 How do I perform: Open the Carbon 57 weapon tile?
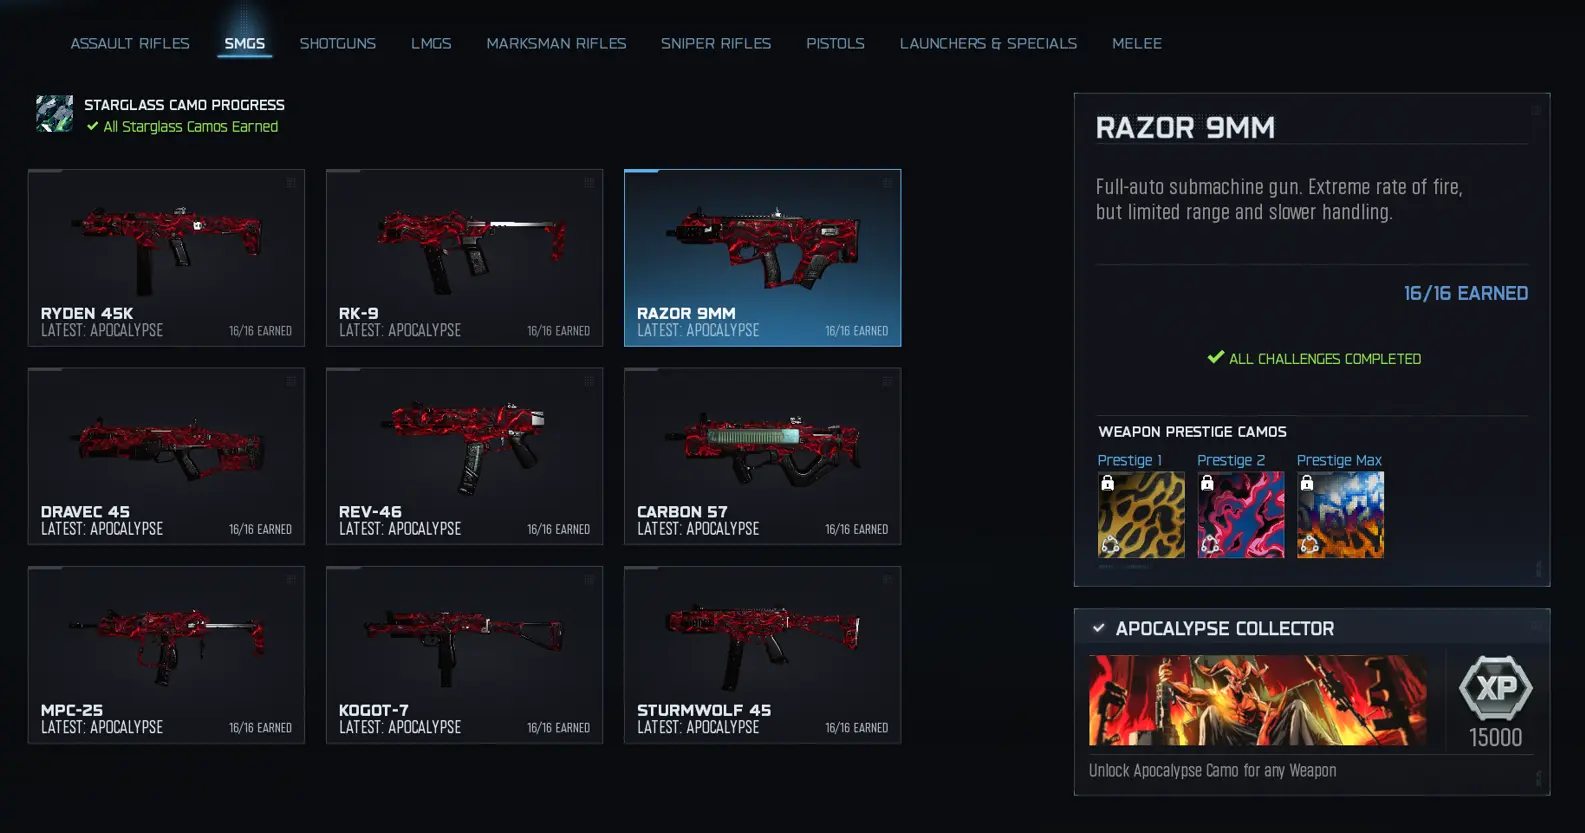[x=762, y=456]
